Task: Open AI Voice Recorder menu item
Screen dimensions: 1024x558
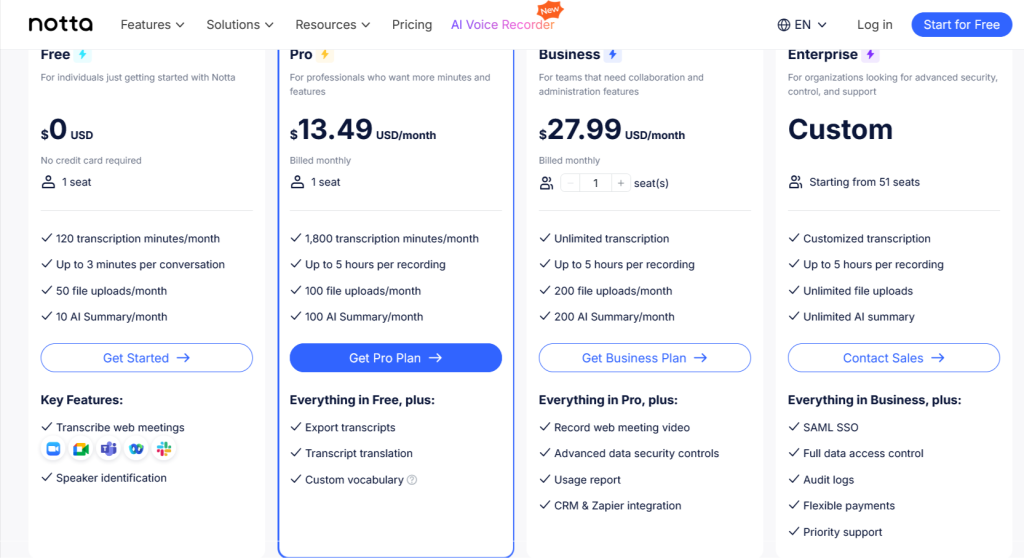Action: click(502, 25)
